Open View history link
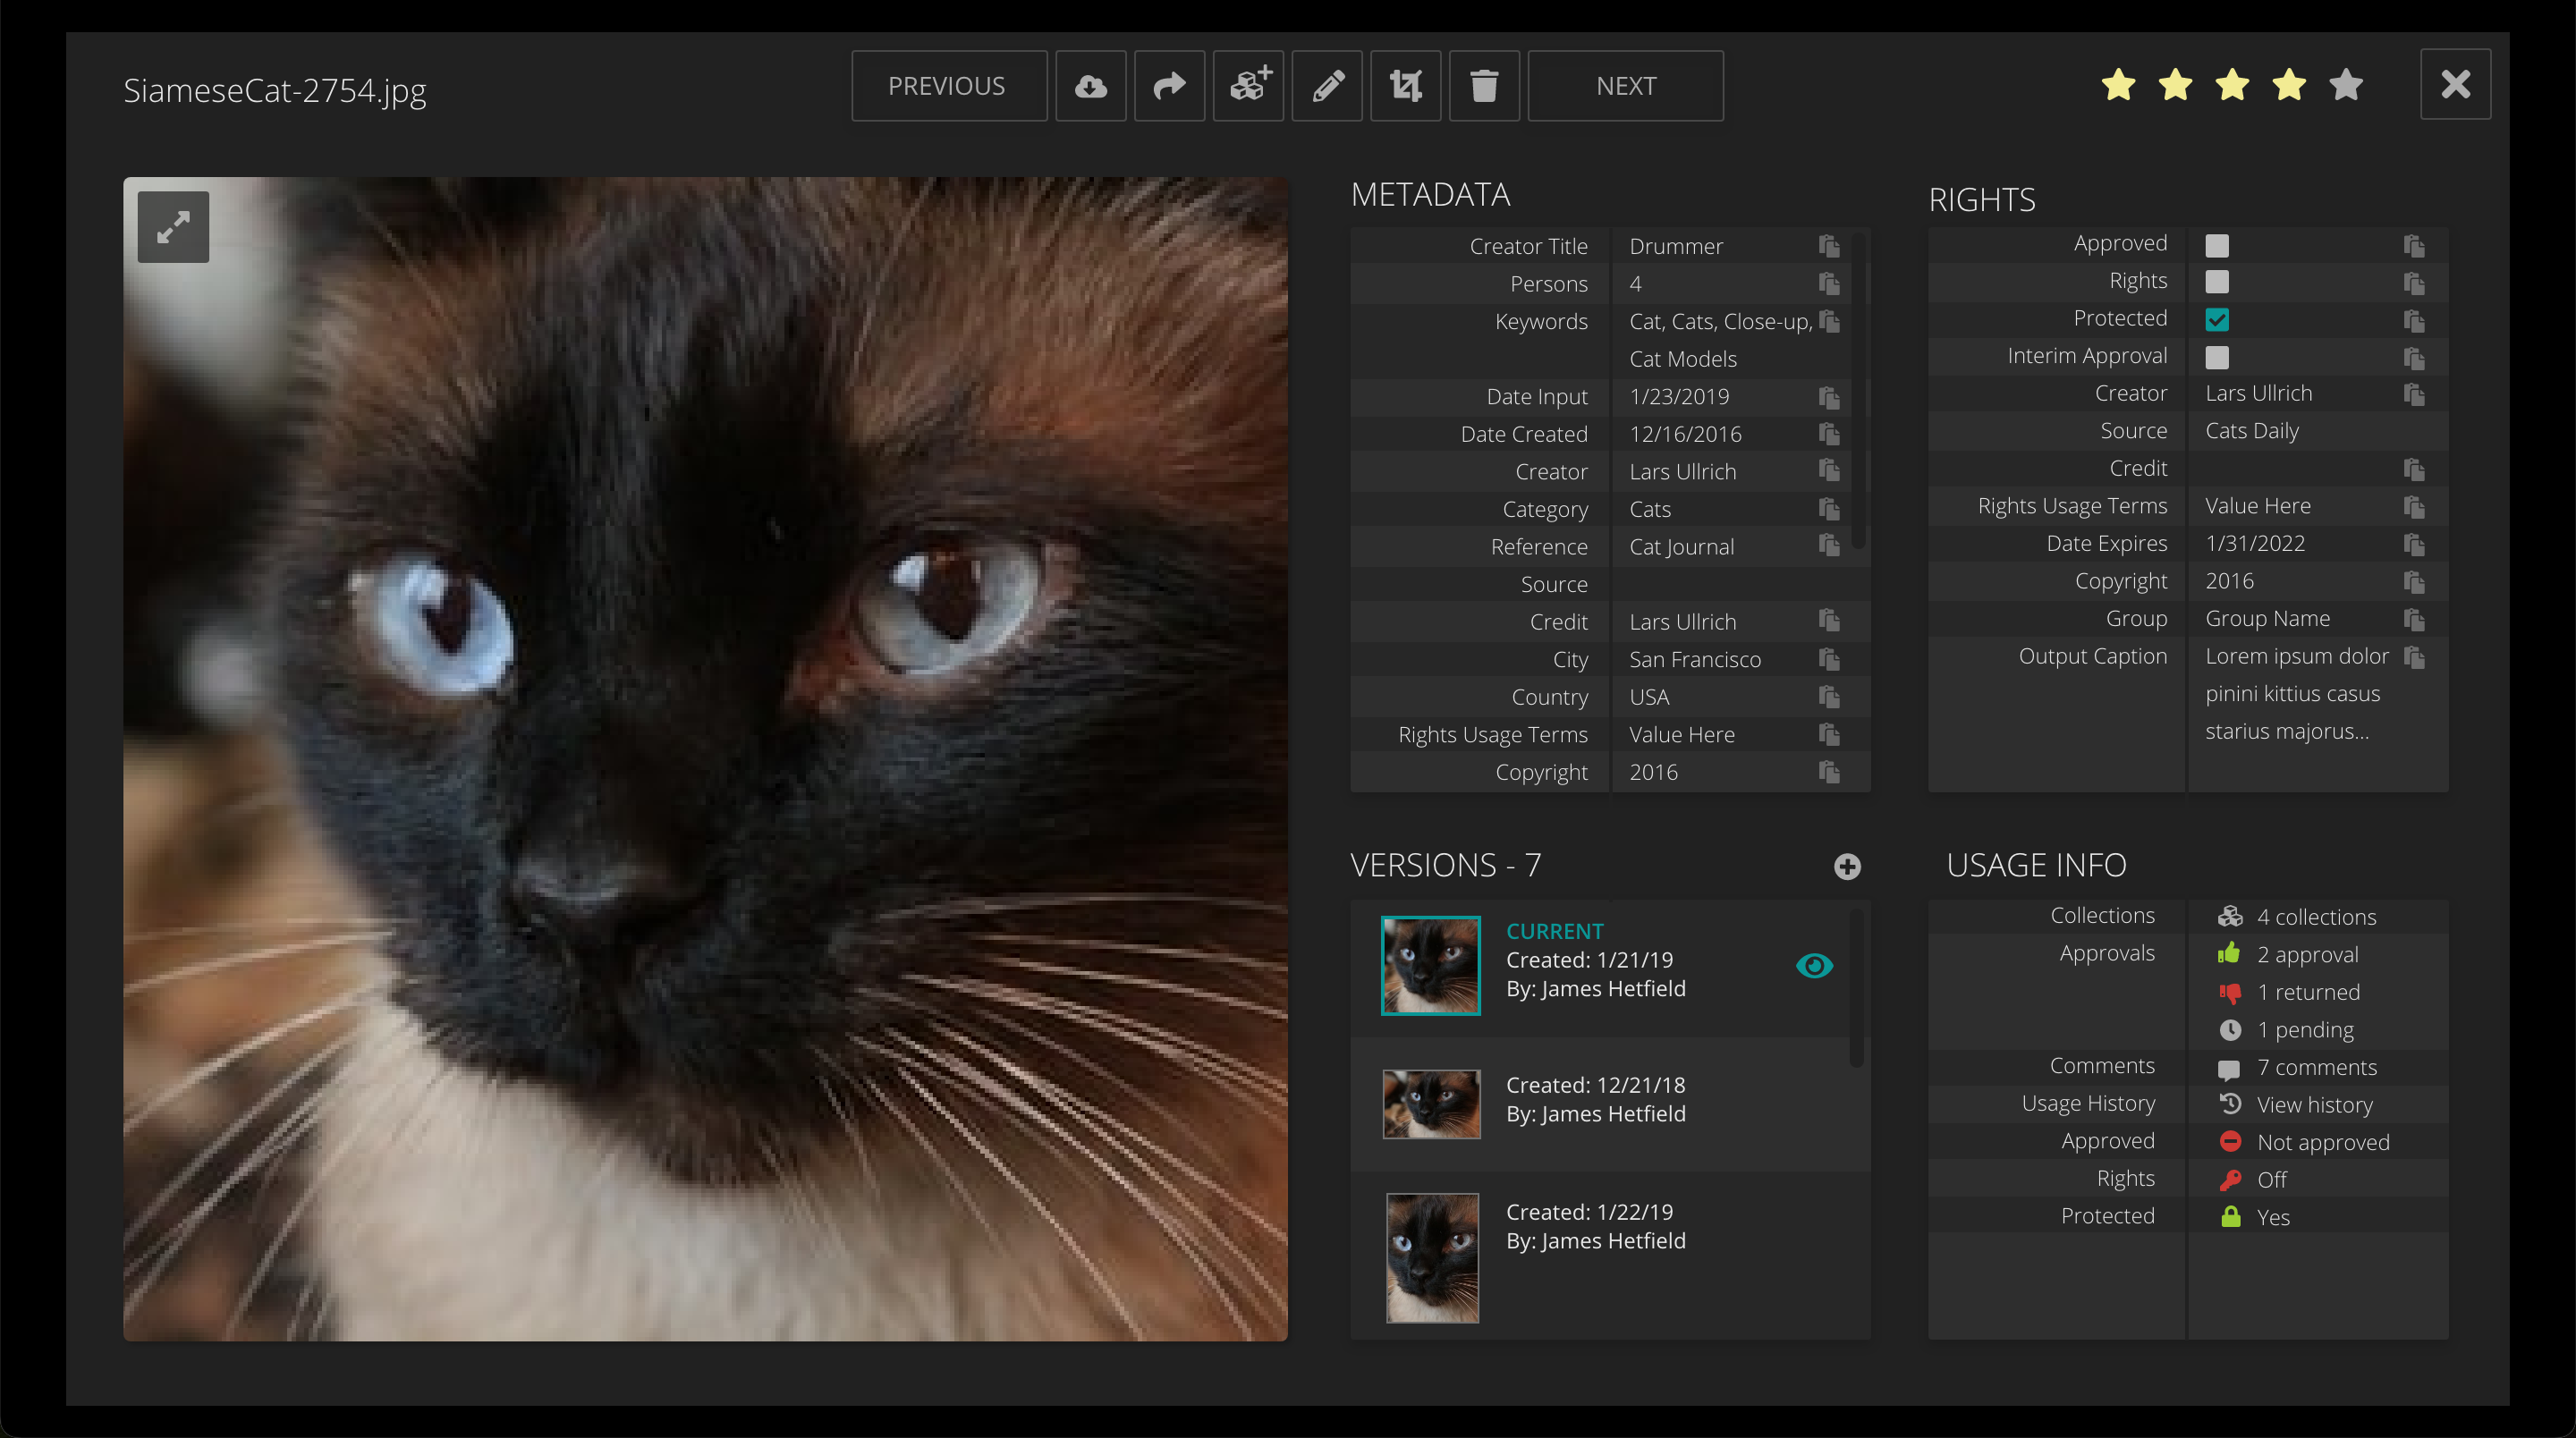 click(x=2314, y=1105)
